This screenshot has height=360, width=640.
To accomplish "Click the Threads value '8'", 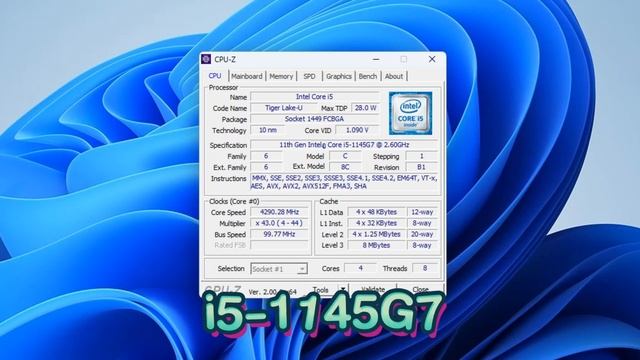I will pyautogui.click(x=425, y=268).
